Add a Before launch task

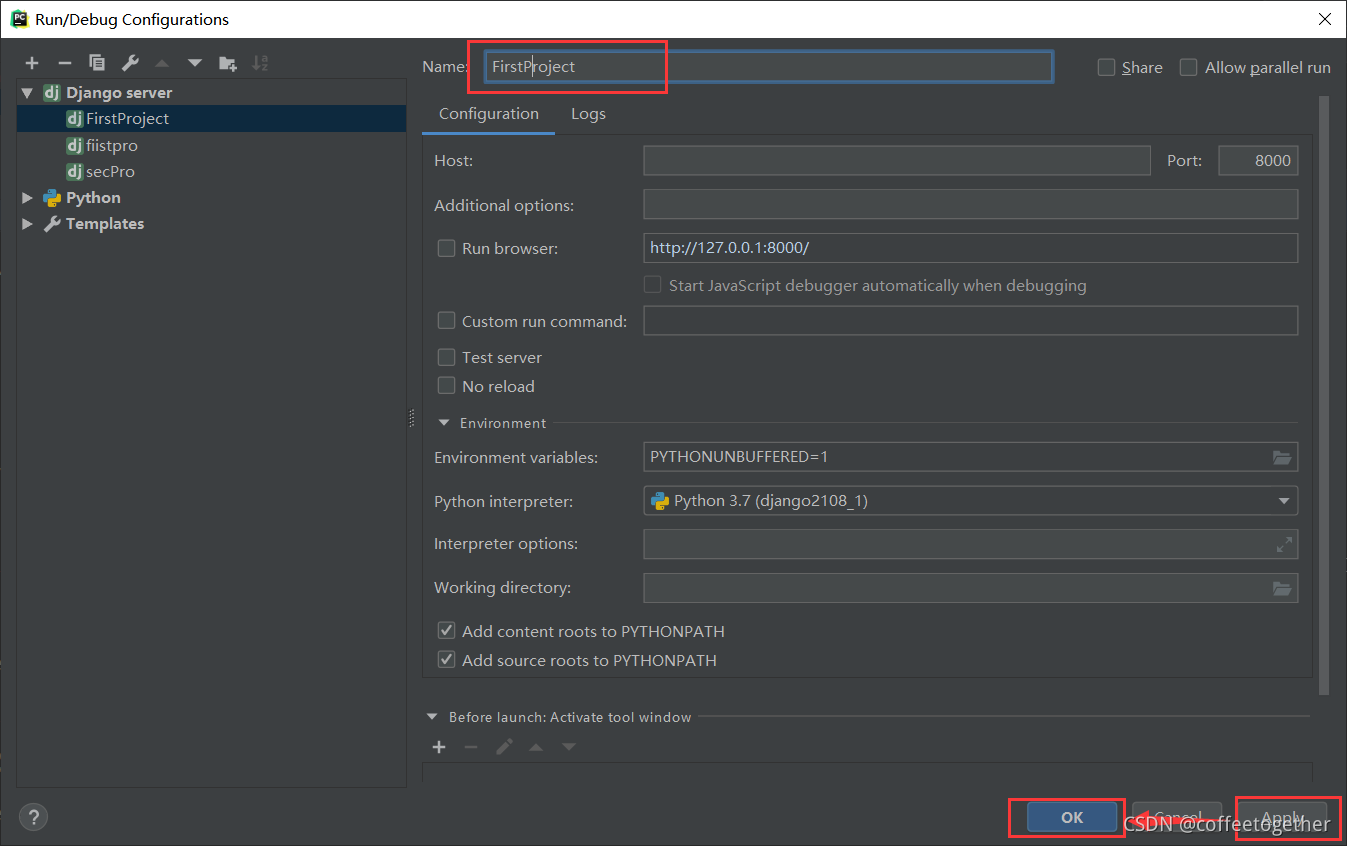click(439, 747)
